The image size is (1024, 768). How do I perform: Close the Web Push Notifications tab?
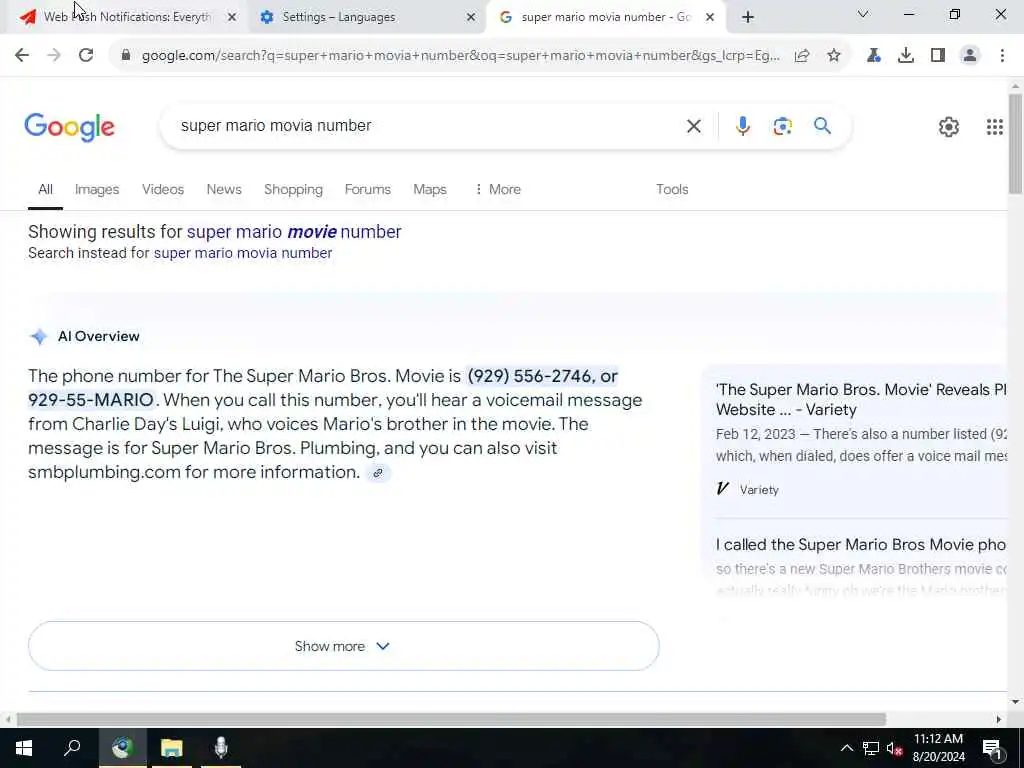click(x=232, y=17)
